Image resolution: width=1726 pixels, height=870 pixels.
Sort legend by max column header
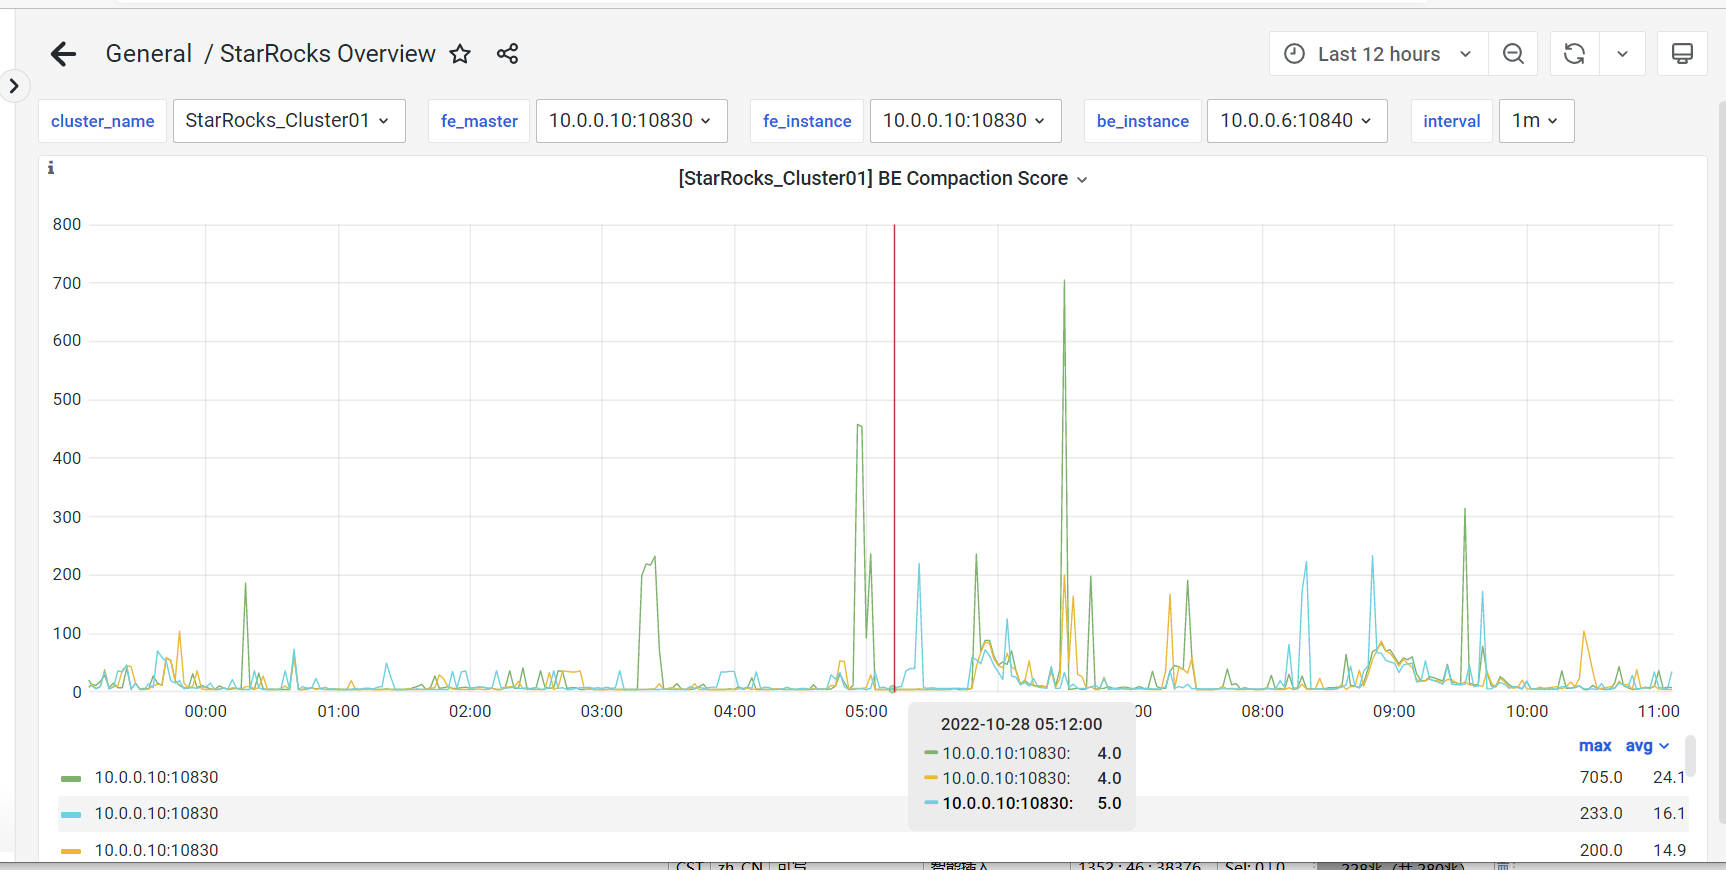click(1594, 746)
